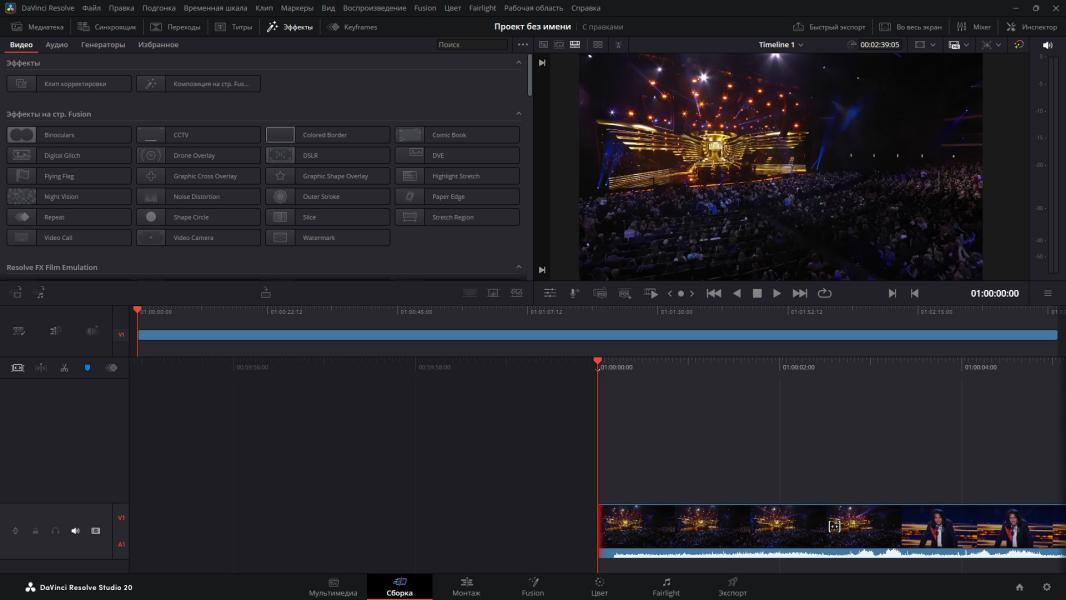Click the effects Поиск search field
The image size is (1066, 600).
pos(470,45)
